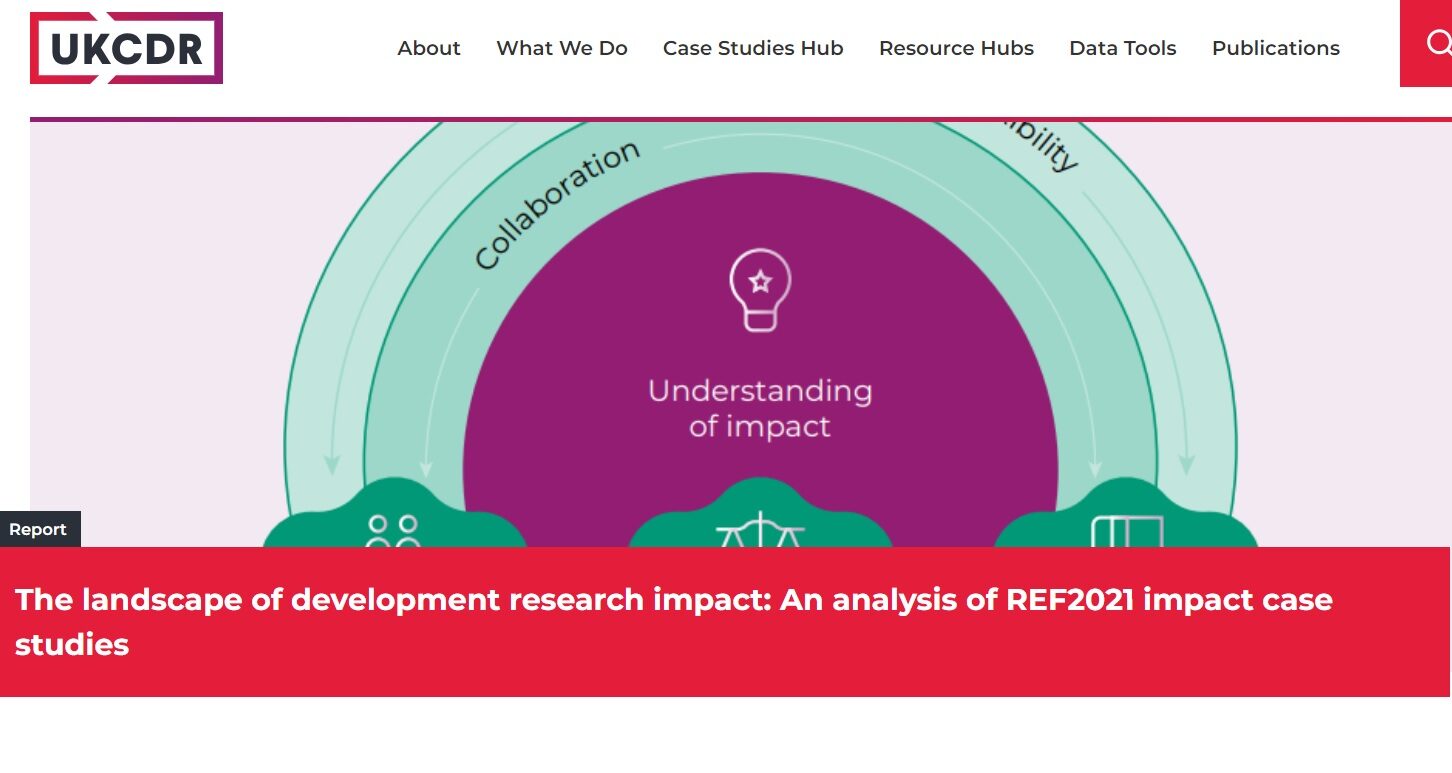The height and width of the screenshot is (773, 1452).
Task: Click the people icon on the left green cloud
Action: pos(392,530)
